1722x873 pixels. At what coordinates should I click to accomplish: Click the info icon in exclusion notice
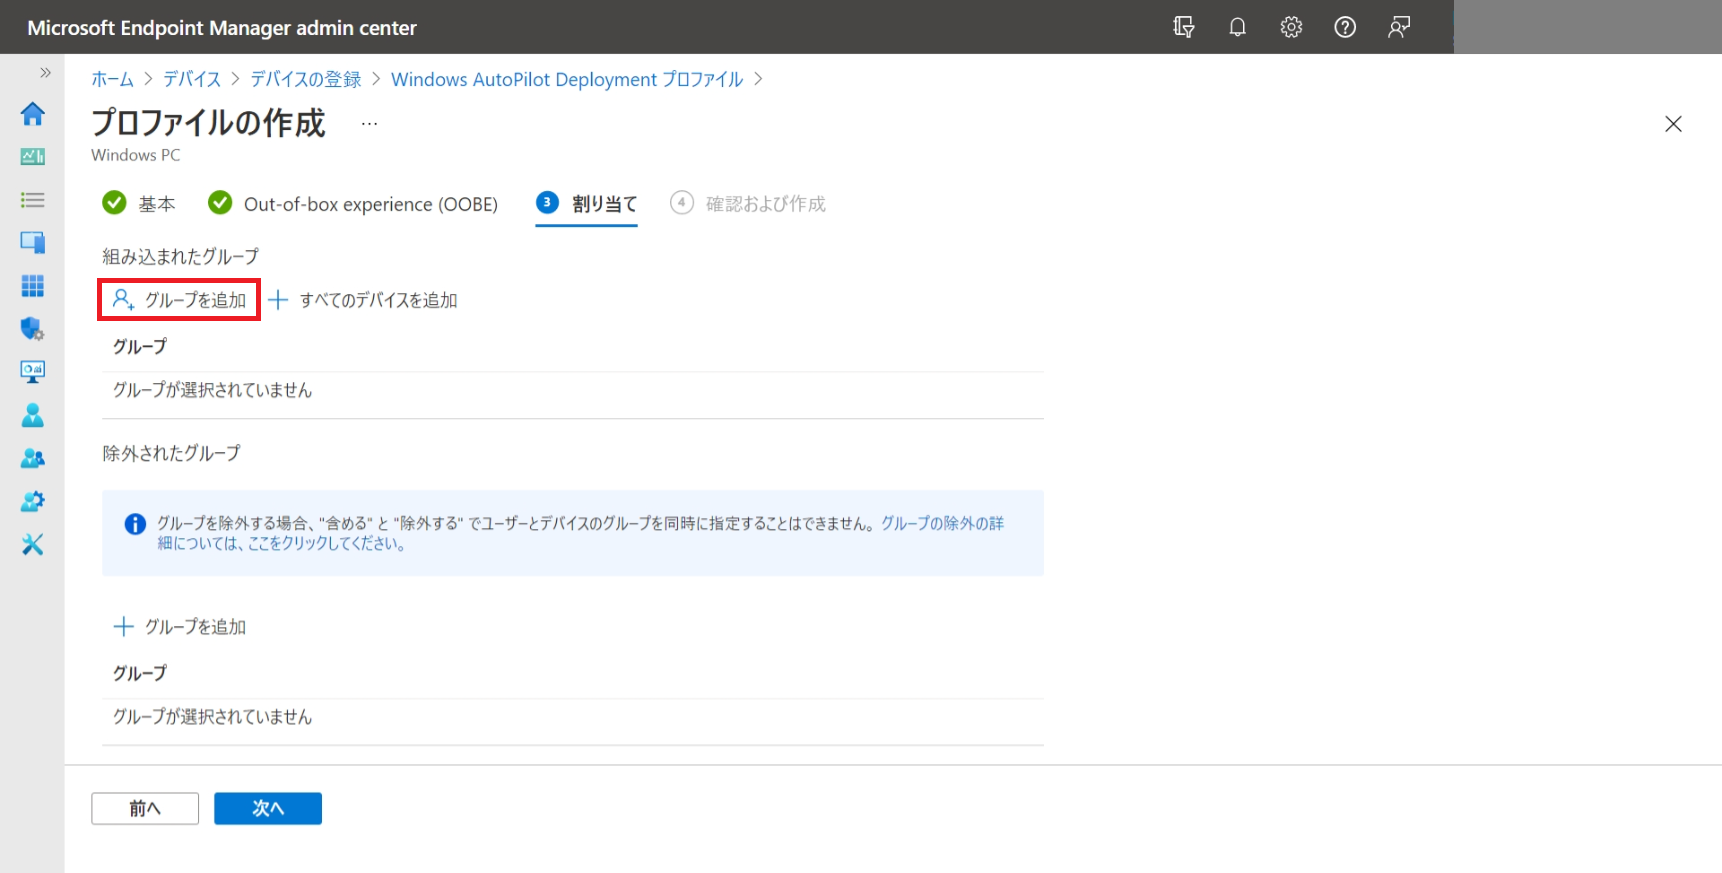tap(135, 524)
